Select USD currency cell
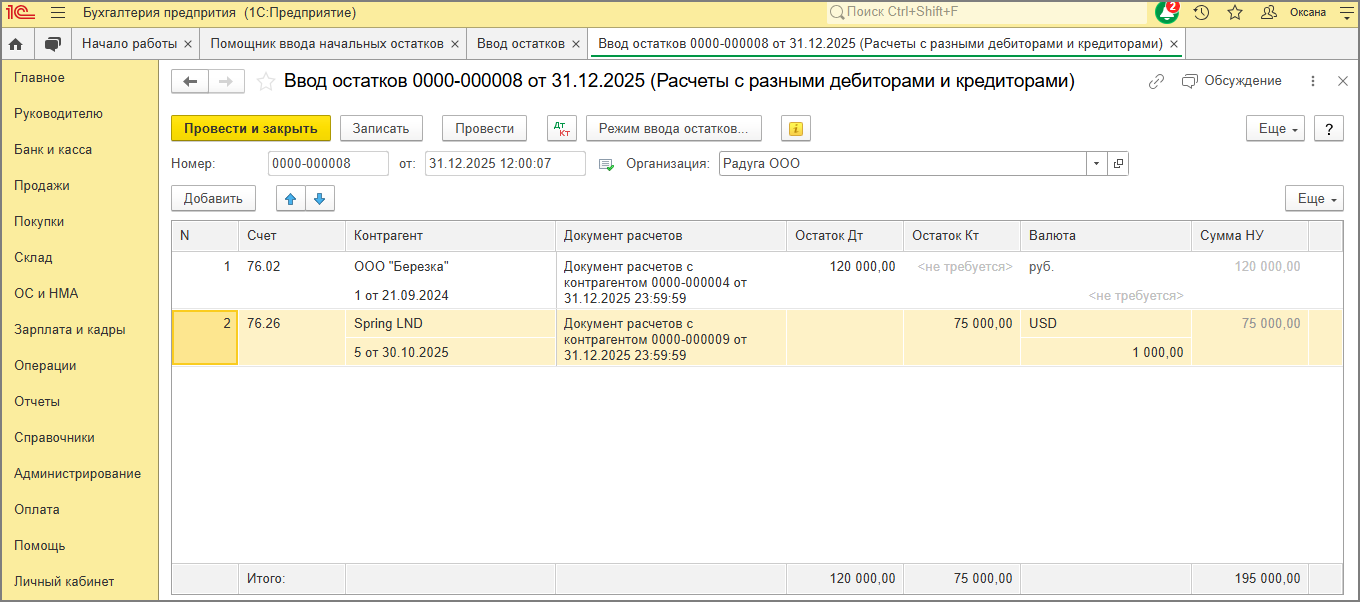 pyautogui.click(x=1106, y=324)
